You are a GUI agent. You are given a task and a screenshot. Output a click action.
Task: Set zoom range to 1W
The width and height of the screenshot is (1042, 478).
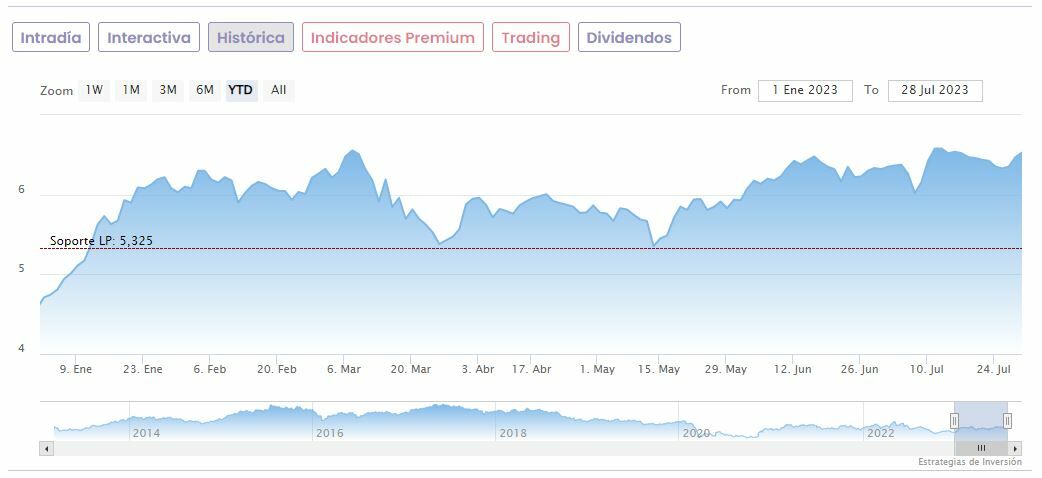[94, 90]
